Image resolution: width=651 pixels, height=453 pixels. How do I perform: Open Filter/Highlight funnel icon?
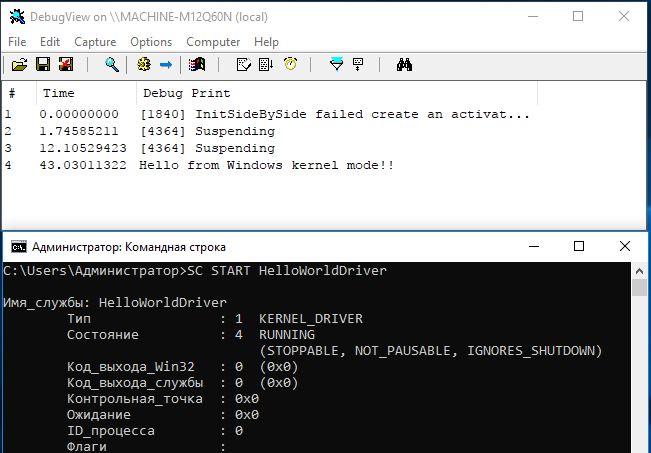[336, 65]
